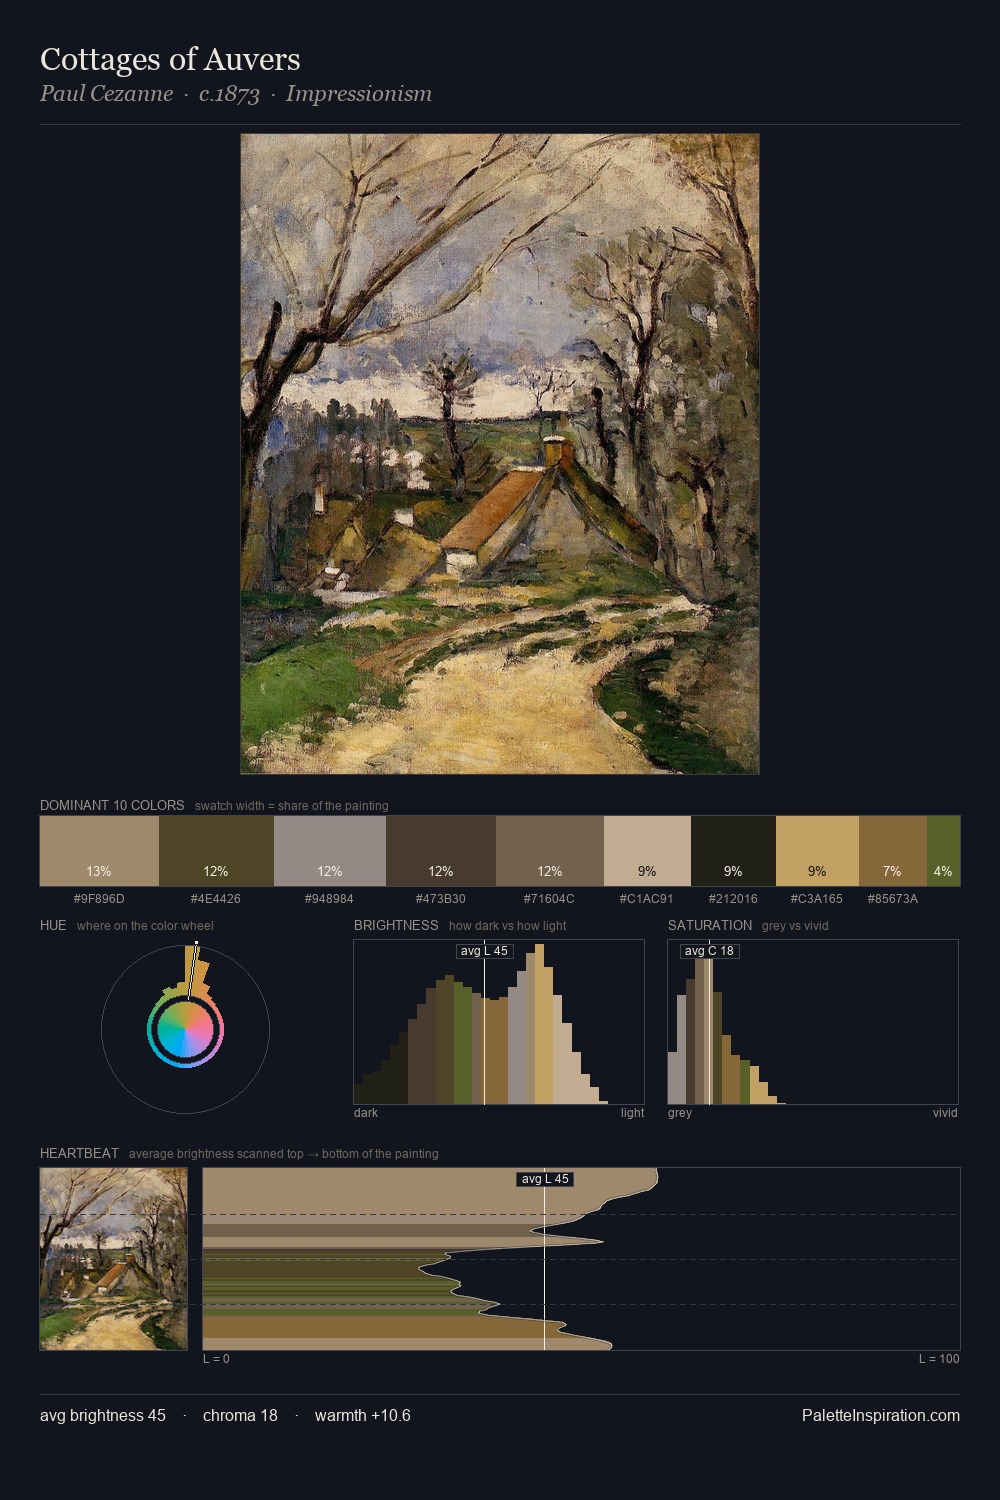Select the #C1AC91 beige swatch
1000x1500 pixels.
647,851
